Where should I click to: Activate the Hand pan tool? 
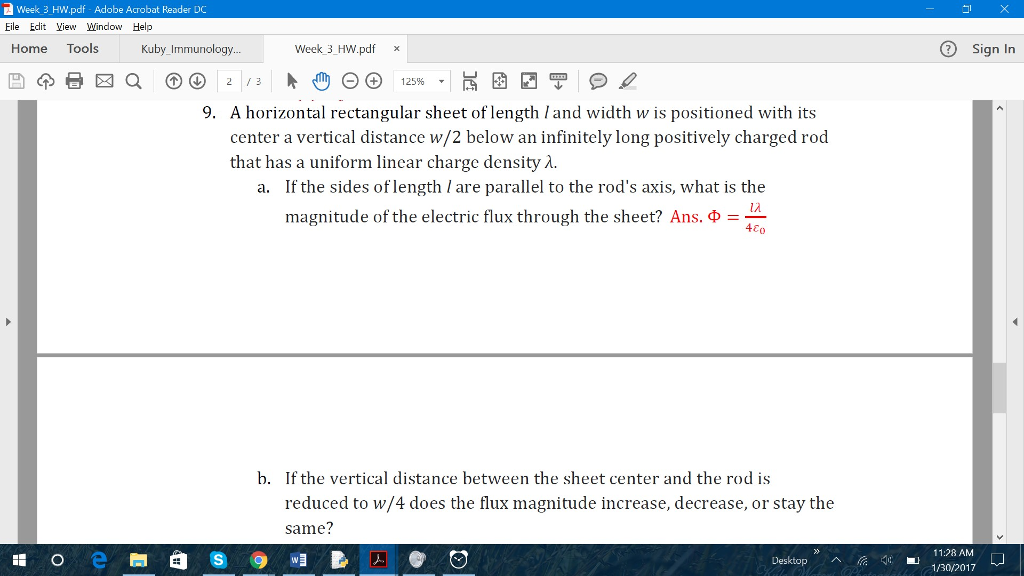(321, 81)
